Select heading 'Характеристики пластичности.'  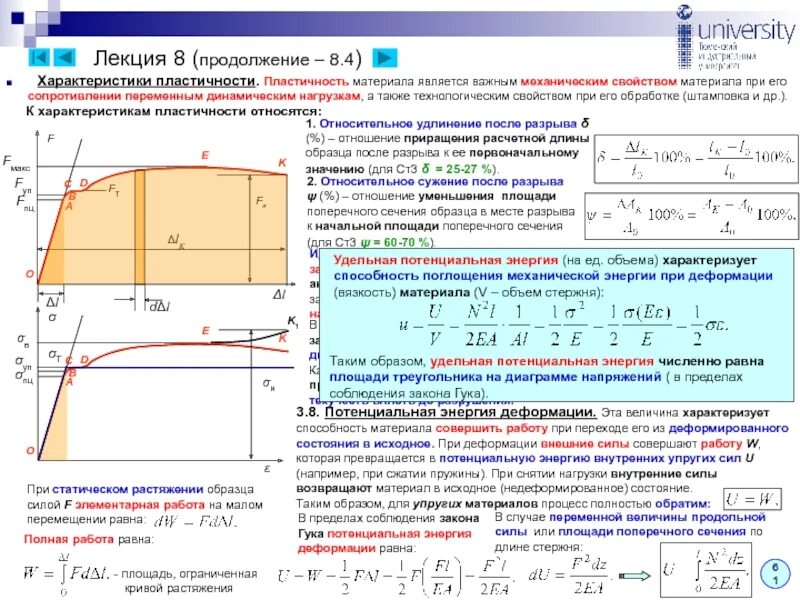point(148,81)
